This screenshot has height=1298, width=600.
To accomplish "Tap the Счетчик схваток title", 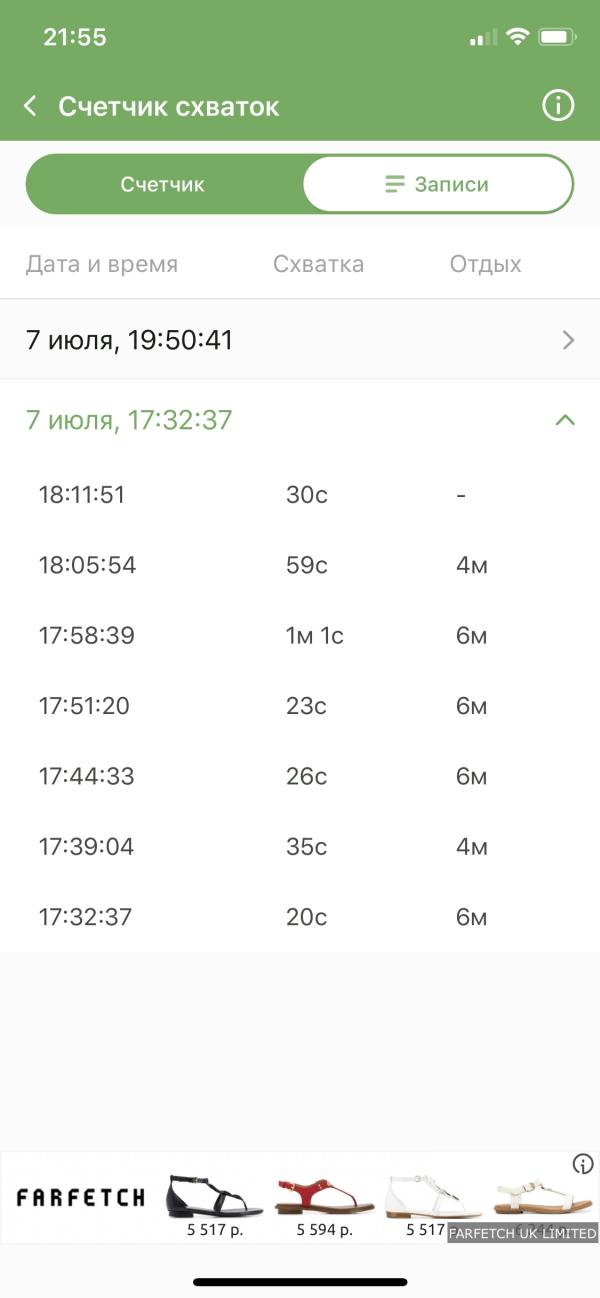I will (x=169, y=106).
